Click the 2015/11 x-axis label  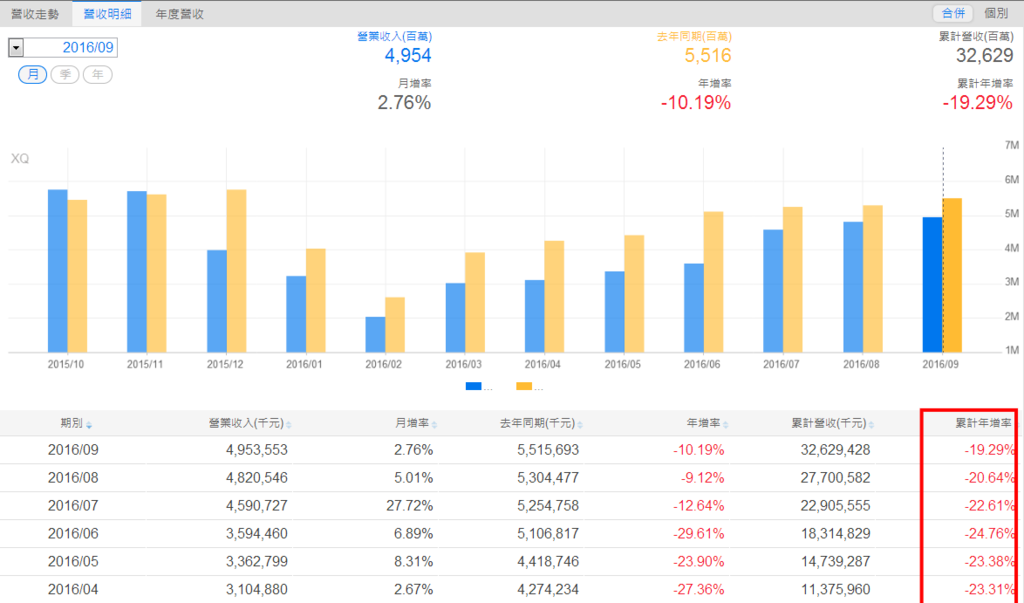145,365
